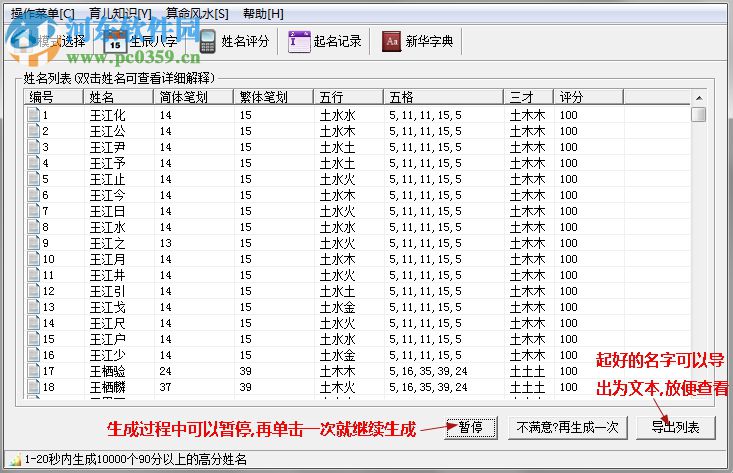Select the name 王江引
Viewport: 733px width, 473px height.
(x=108, y=291)
